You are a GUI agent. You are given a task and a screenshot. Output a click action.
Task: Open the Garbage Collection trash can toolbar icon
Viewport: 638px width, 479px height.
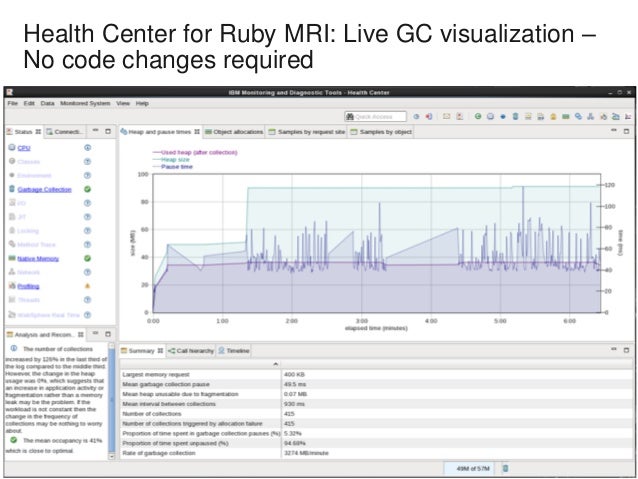pyautogui.click(x=515, y=116)
